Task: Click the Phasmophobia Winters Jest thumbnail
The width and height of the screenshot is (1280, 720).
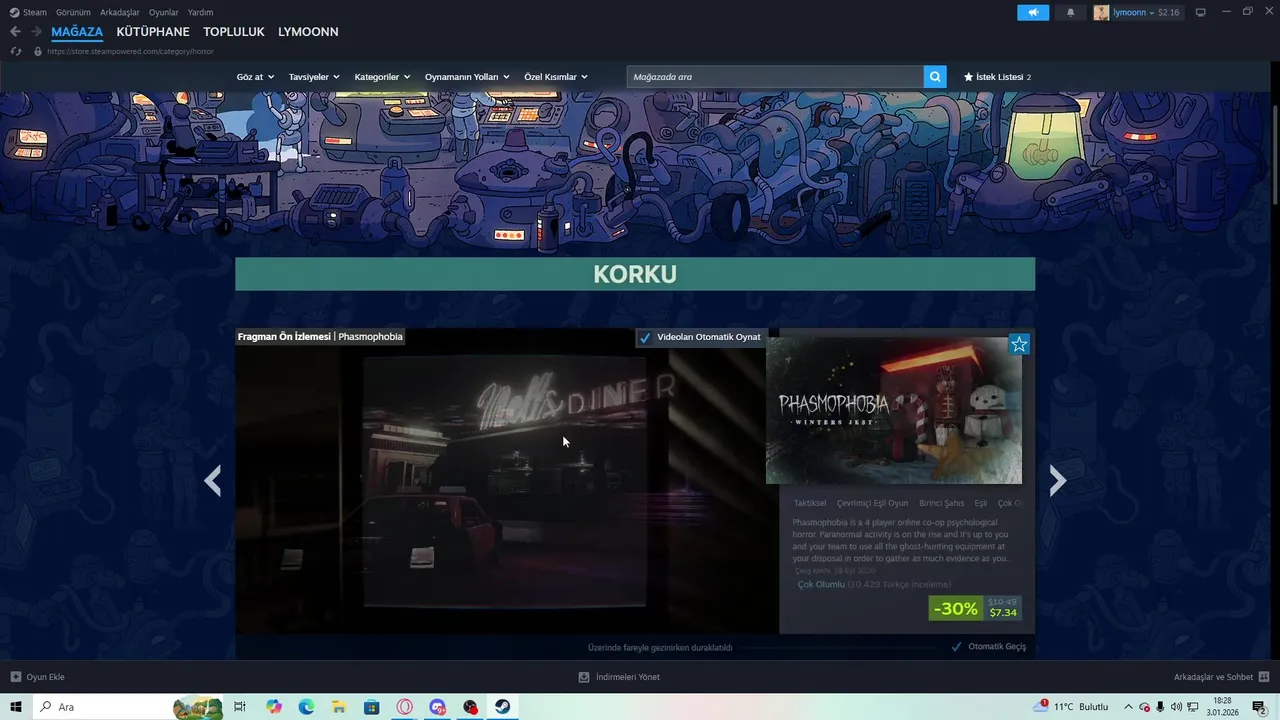Action: pos(894,410)
